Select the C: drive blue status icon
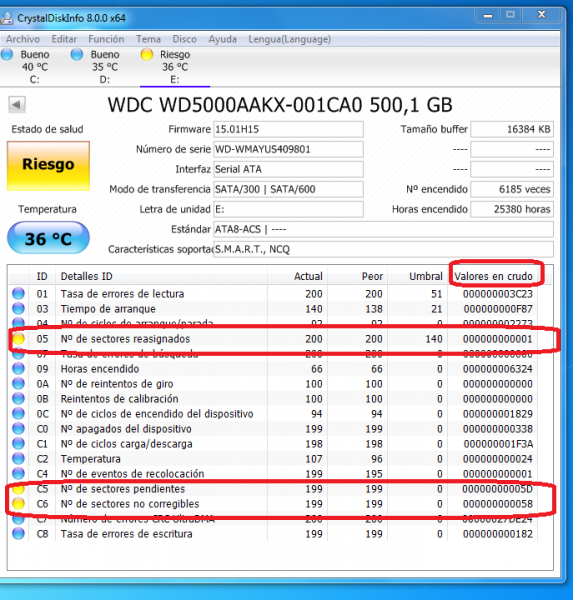Screen dimensions: 573x600 coord(7,54)
